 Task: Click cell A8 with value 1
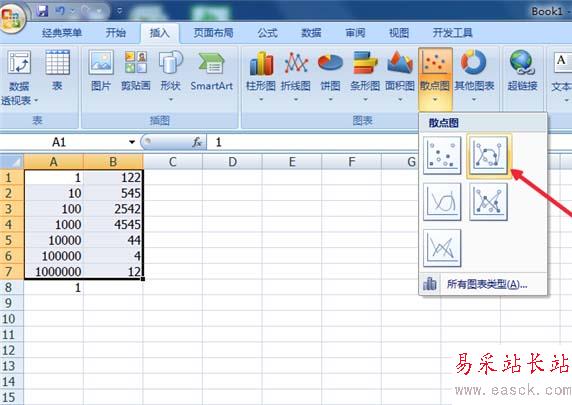tap(54, 288)
